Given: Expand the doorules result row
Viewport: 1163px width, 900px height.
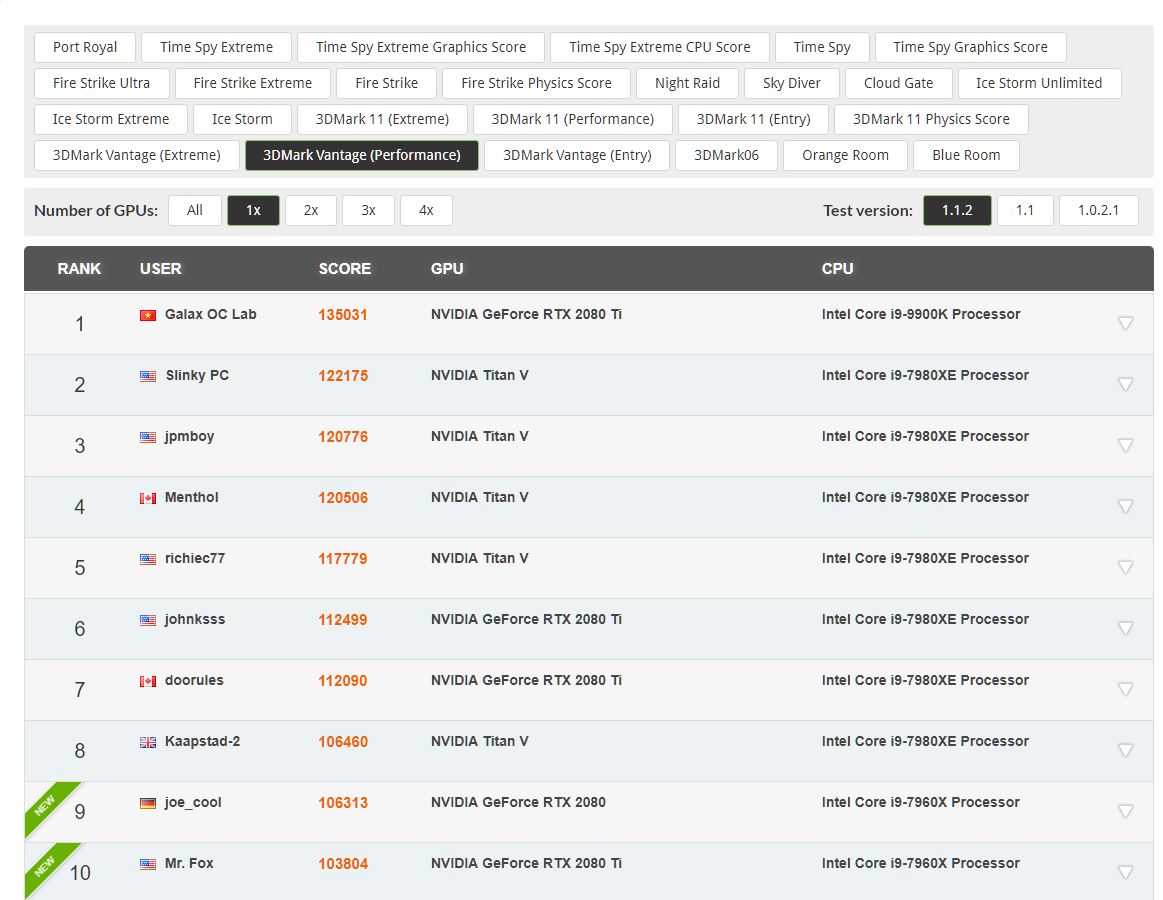Looking at the screenshot, I should pos(1125,689).
